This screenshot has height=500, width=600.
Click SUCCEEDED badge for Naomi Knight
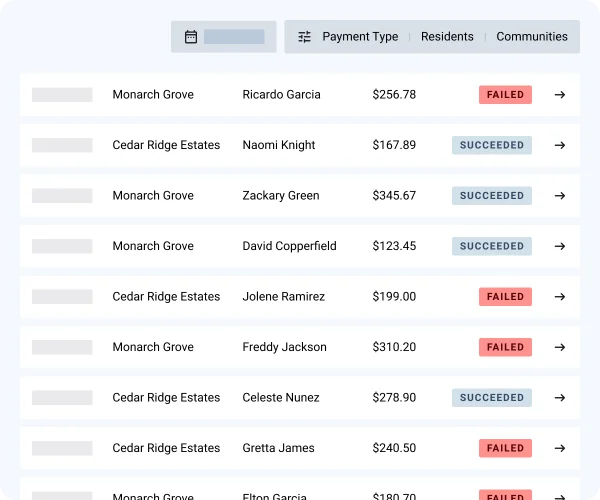[492, 145]
